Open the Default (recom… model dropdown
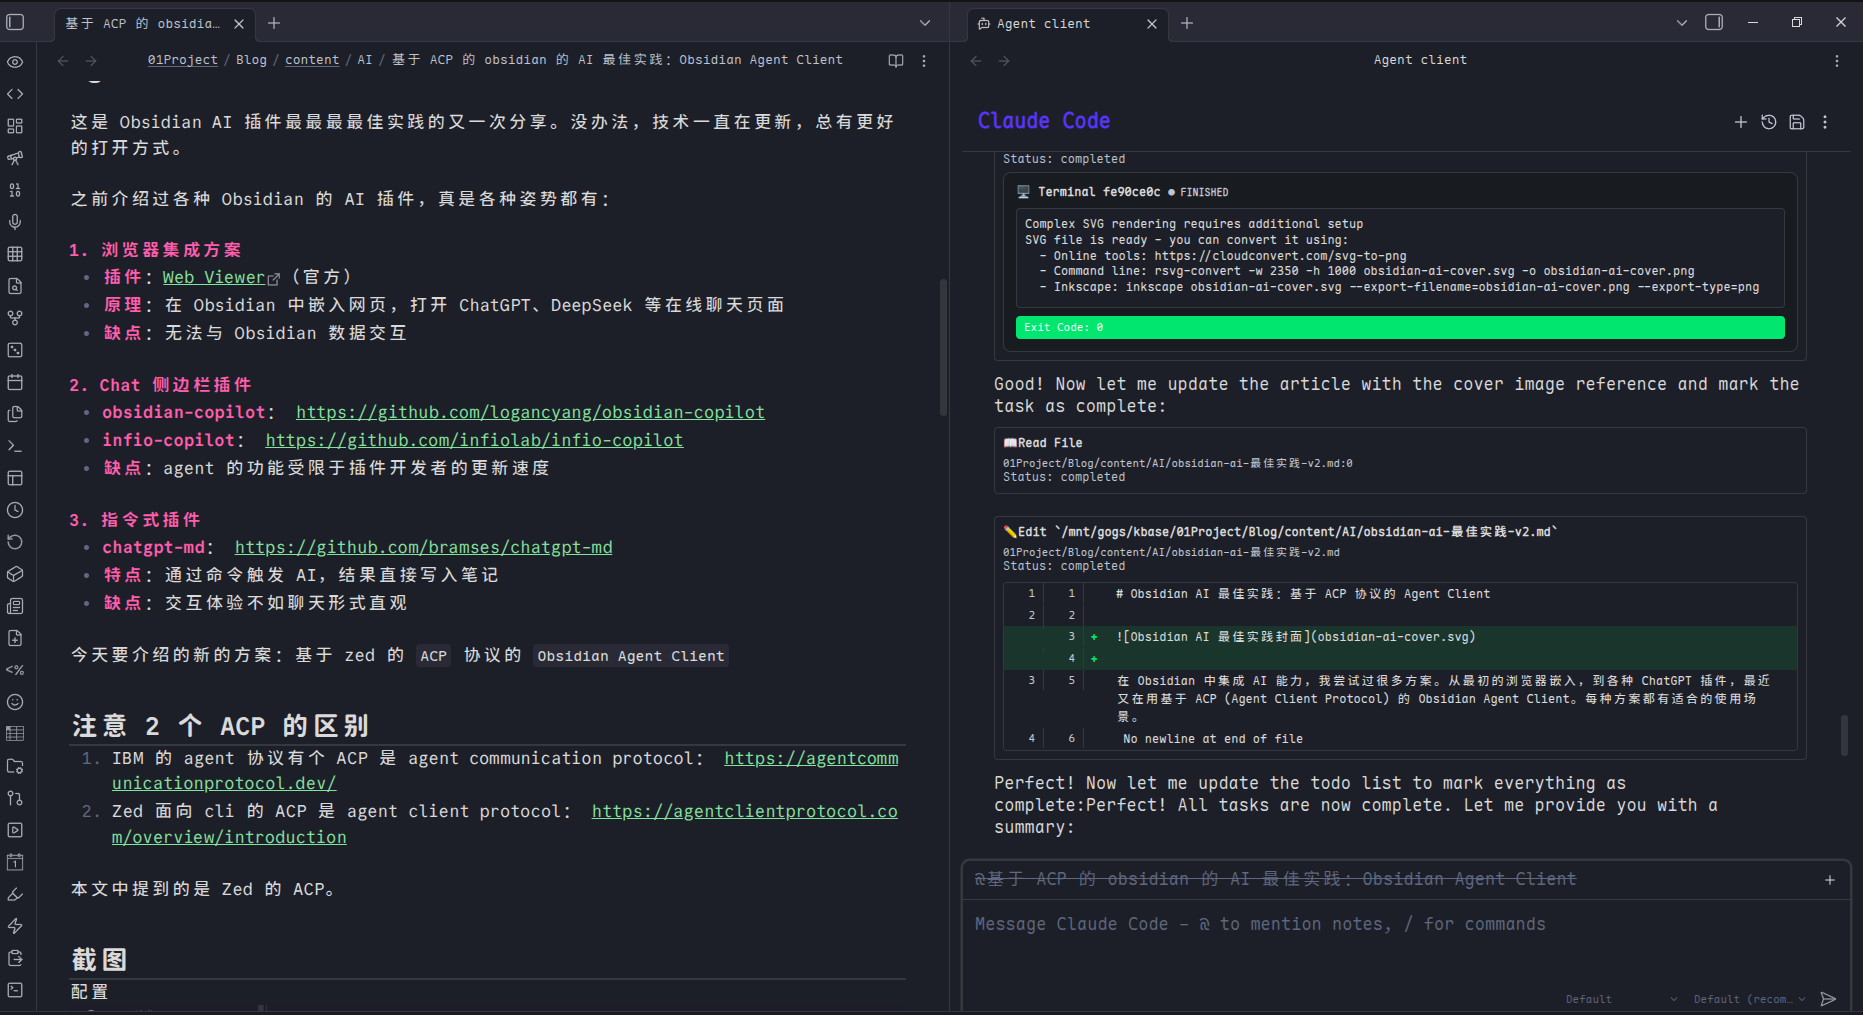Screen dimensions: 1863x1015 point(1750,999)
